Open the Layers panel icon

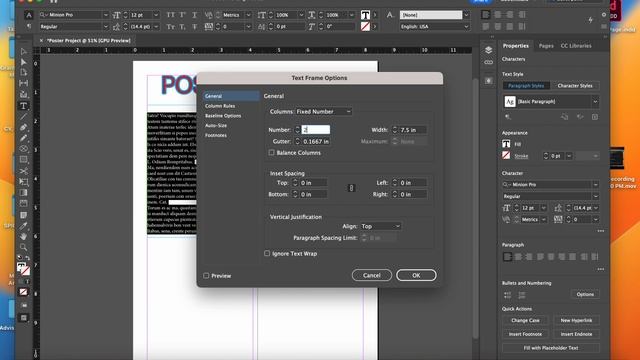point(489,50)
